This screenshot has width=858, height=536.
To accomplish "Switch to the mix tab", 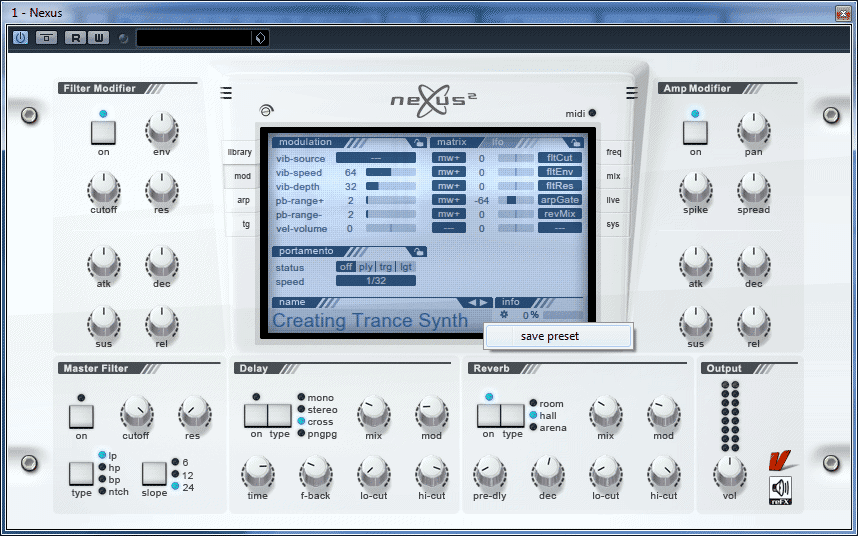I will click(x=613, y=176).
